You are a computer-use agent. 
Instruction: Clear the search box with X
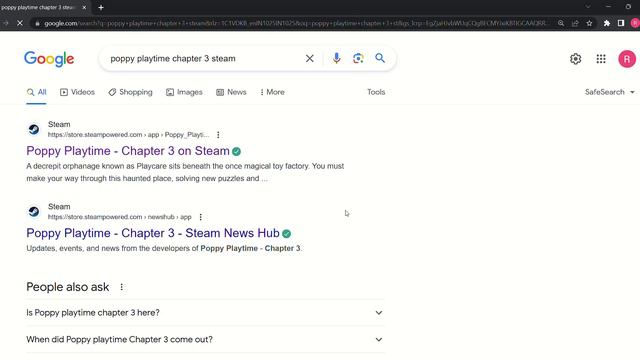coord(310,58)
